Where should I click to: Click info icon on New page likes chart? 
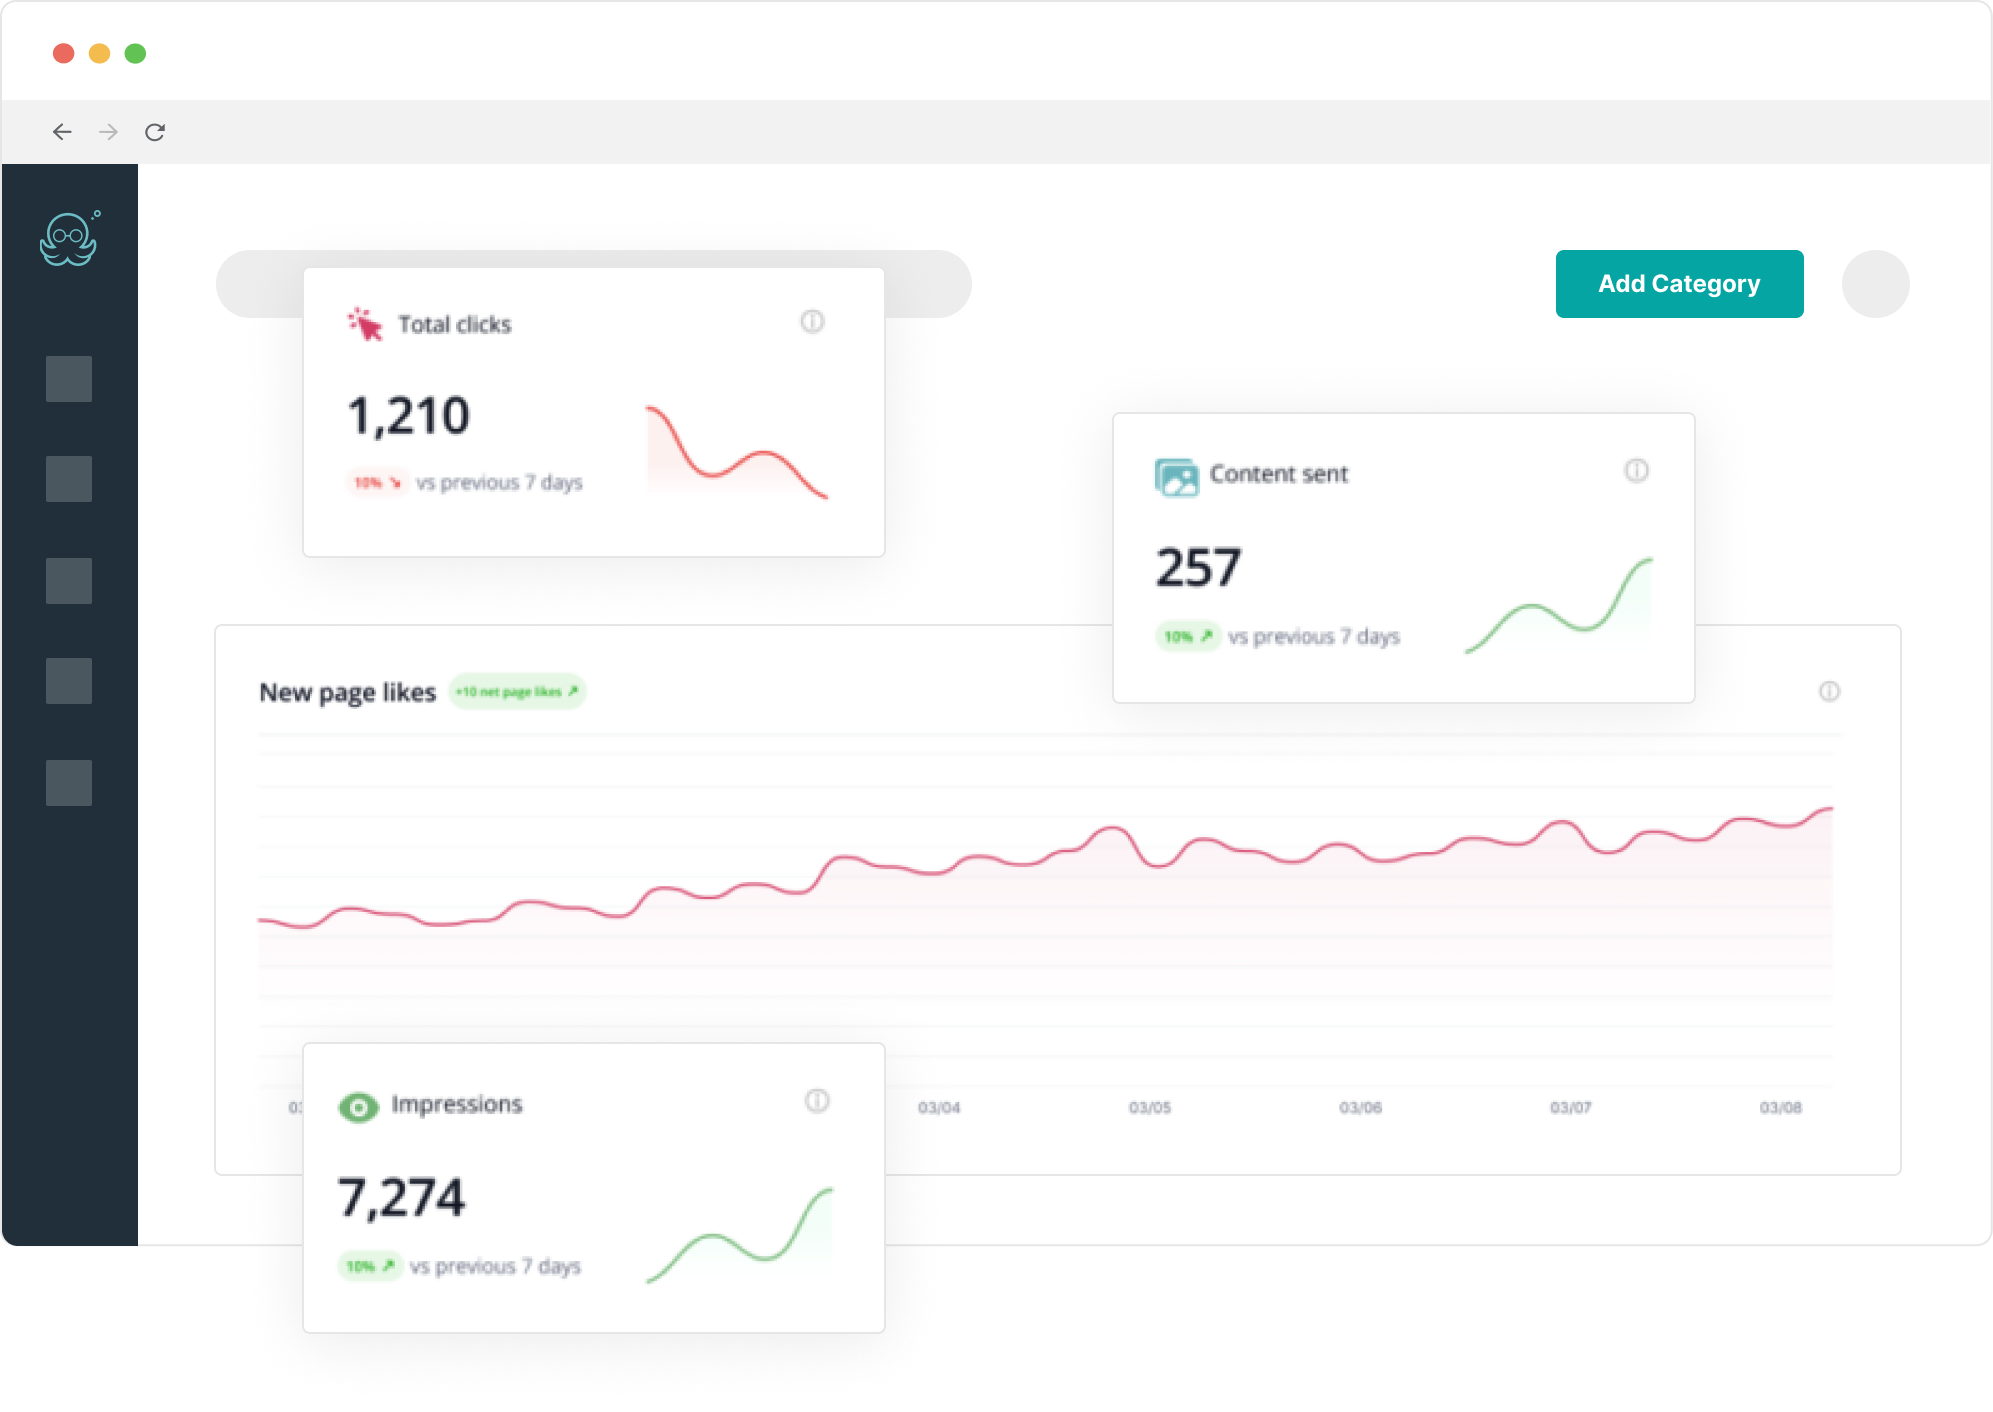click(x=1829, y=691)
